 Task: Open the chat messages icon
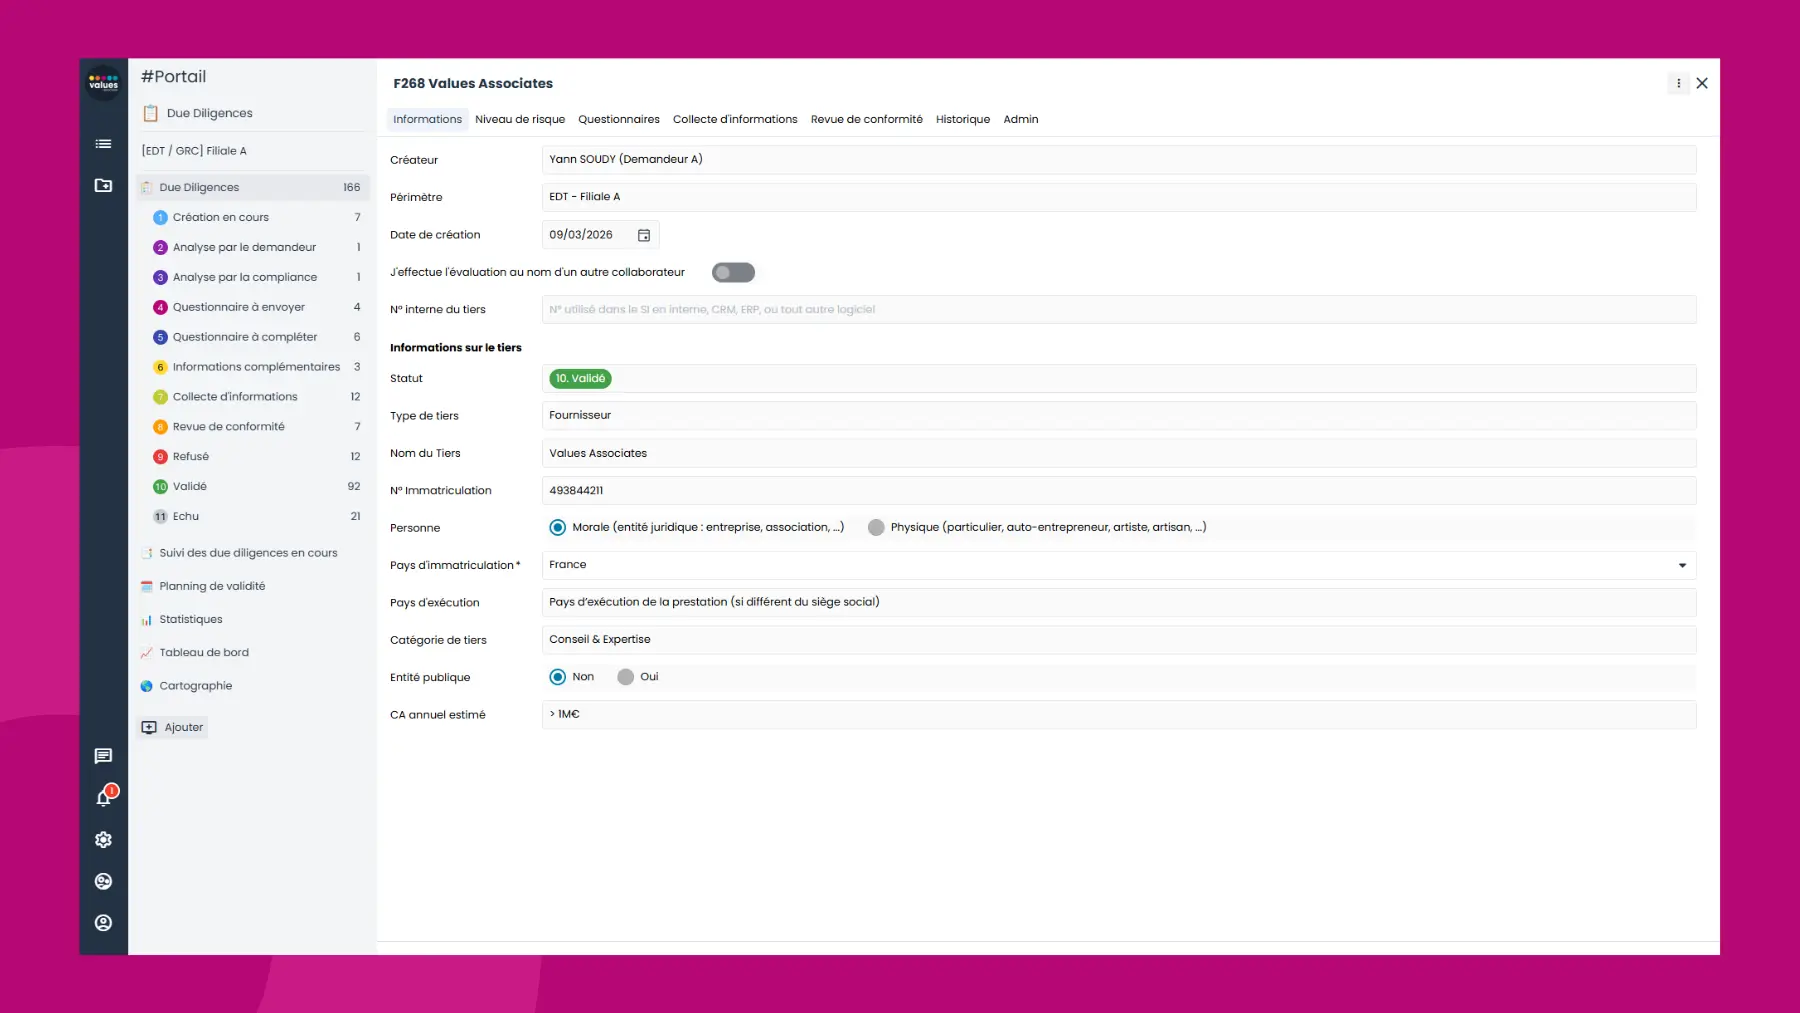[103, 757]
